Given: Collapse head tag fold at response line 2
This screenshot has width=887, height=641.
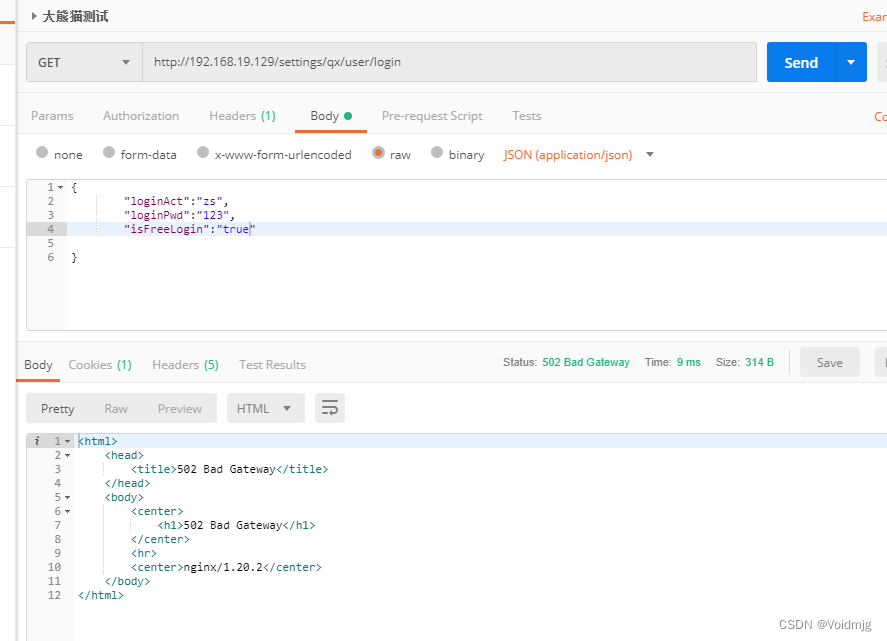Looking at the screenshot, I should tap(67, 455).
